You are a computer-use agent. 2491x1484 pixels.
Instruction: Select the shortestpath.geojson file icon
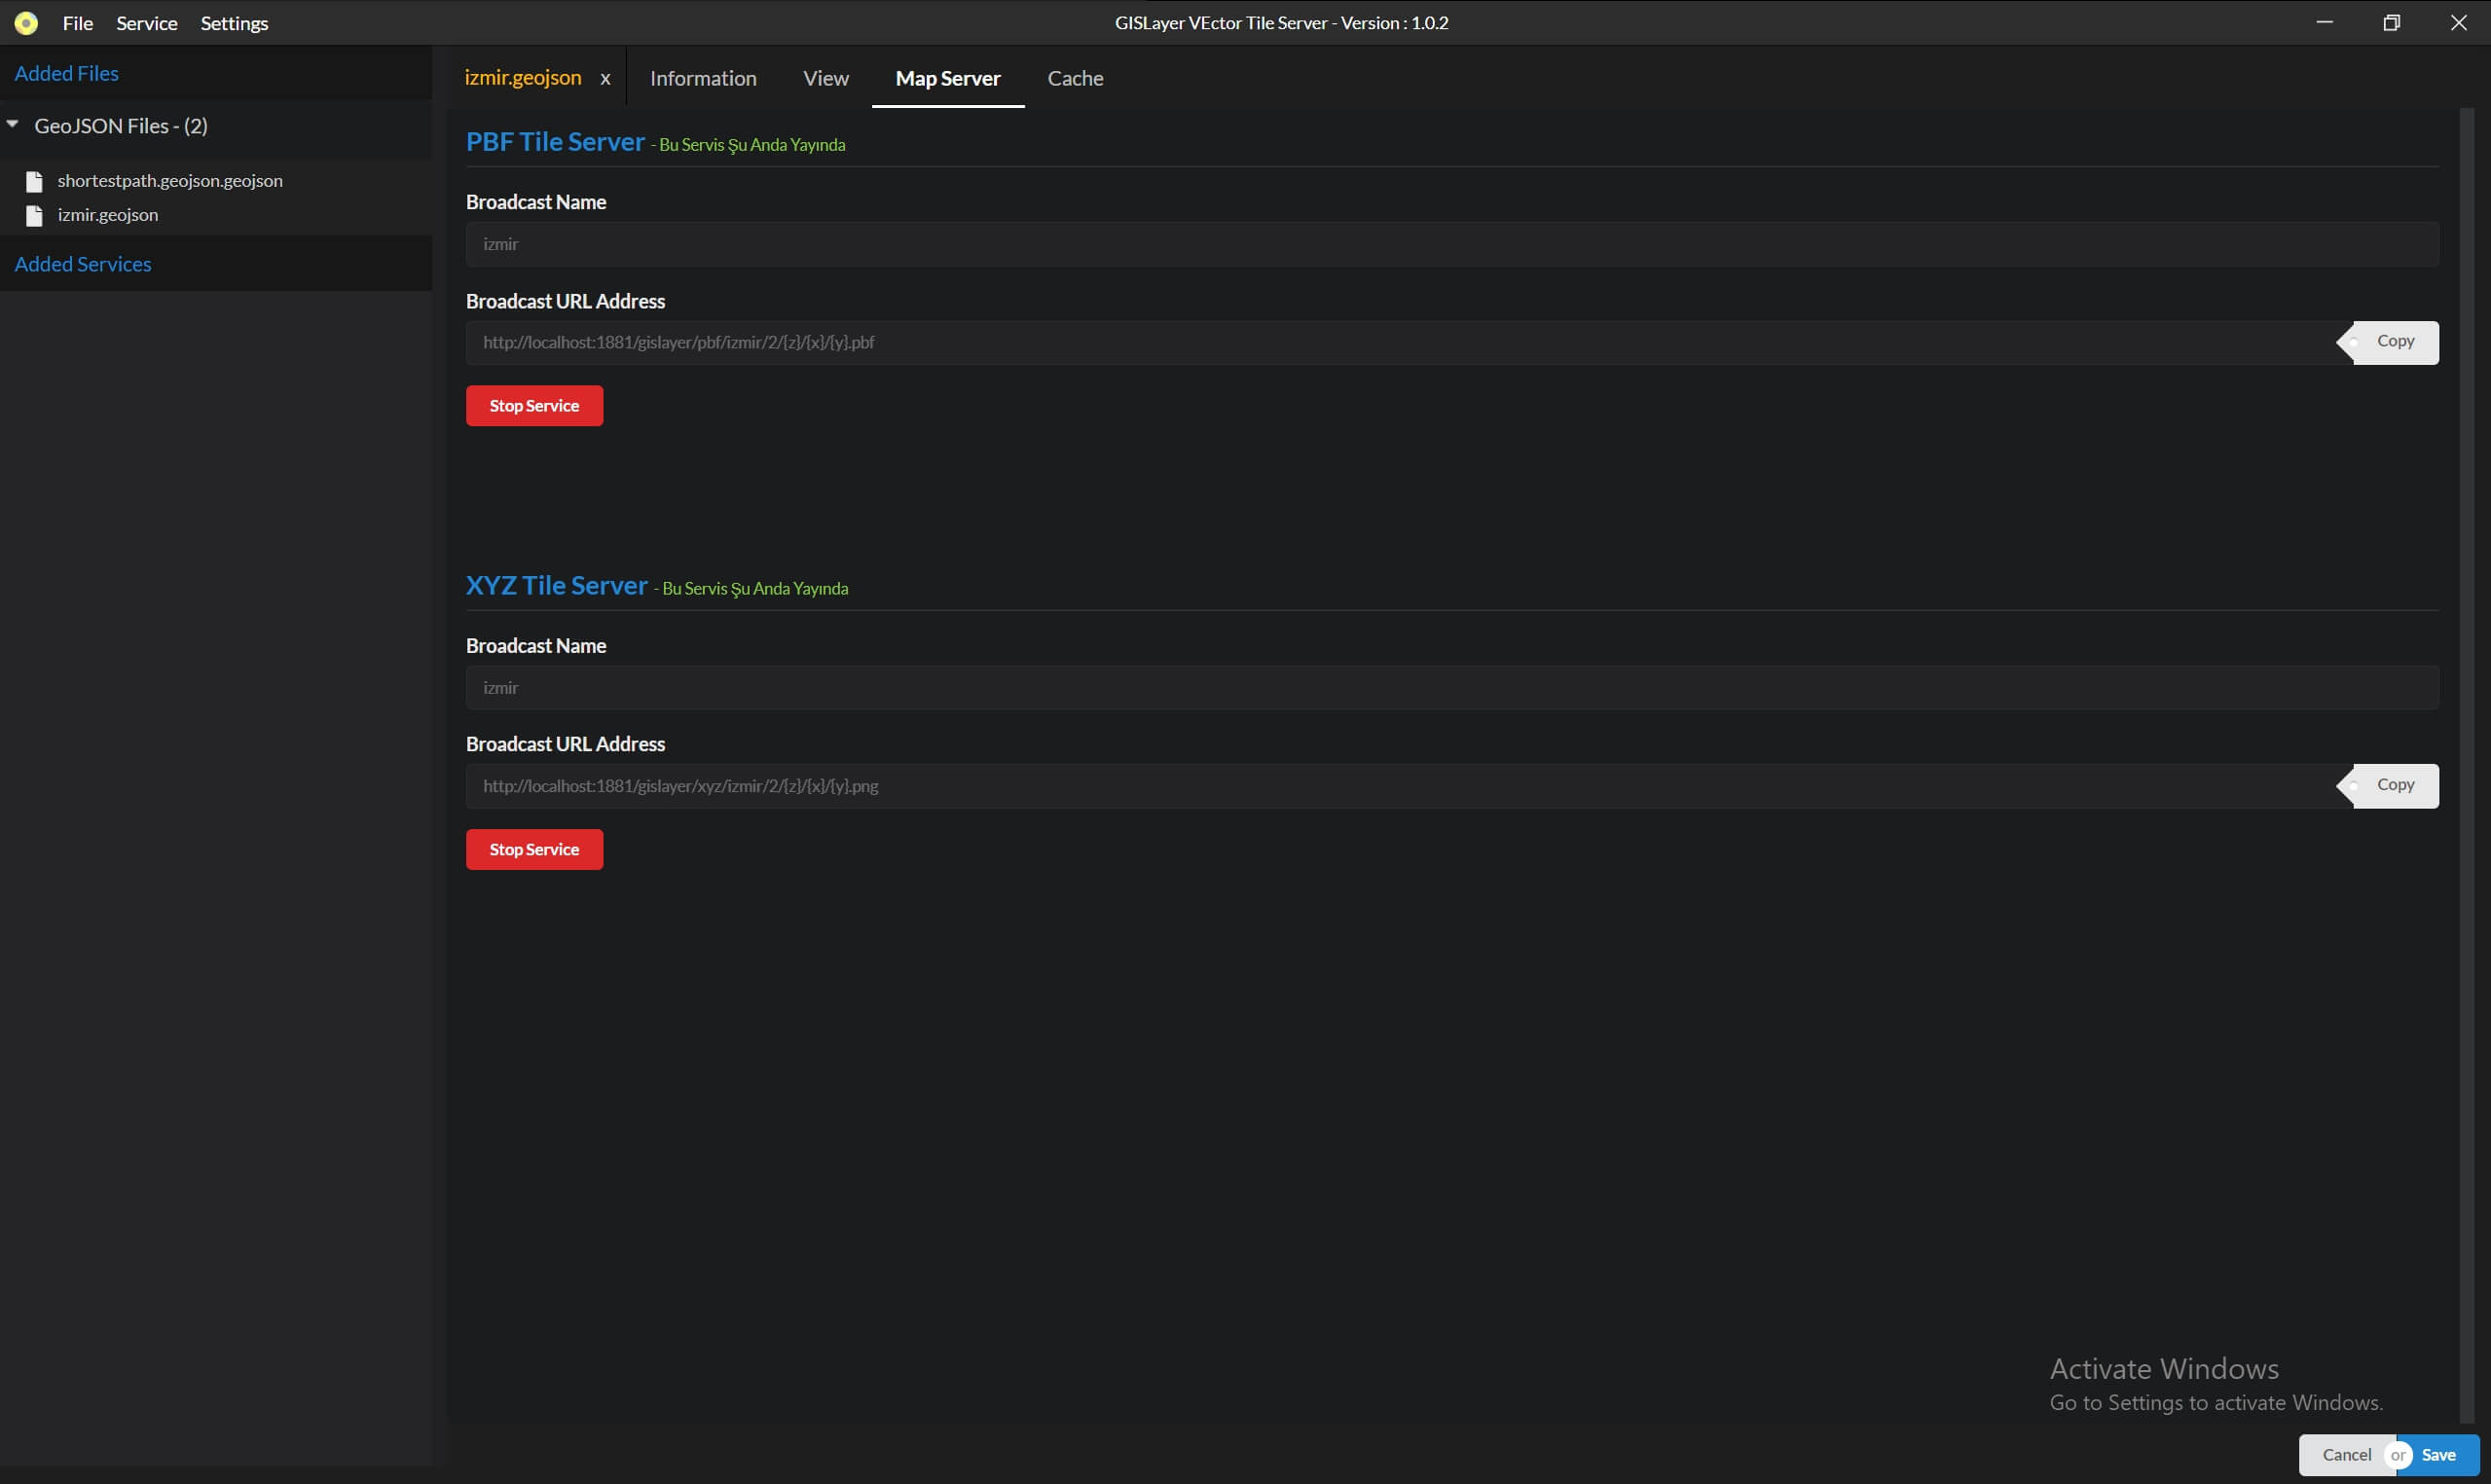coord(33,180)
